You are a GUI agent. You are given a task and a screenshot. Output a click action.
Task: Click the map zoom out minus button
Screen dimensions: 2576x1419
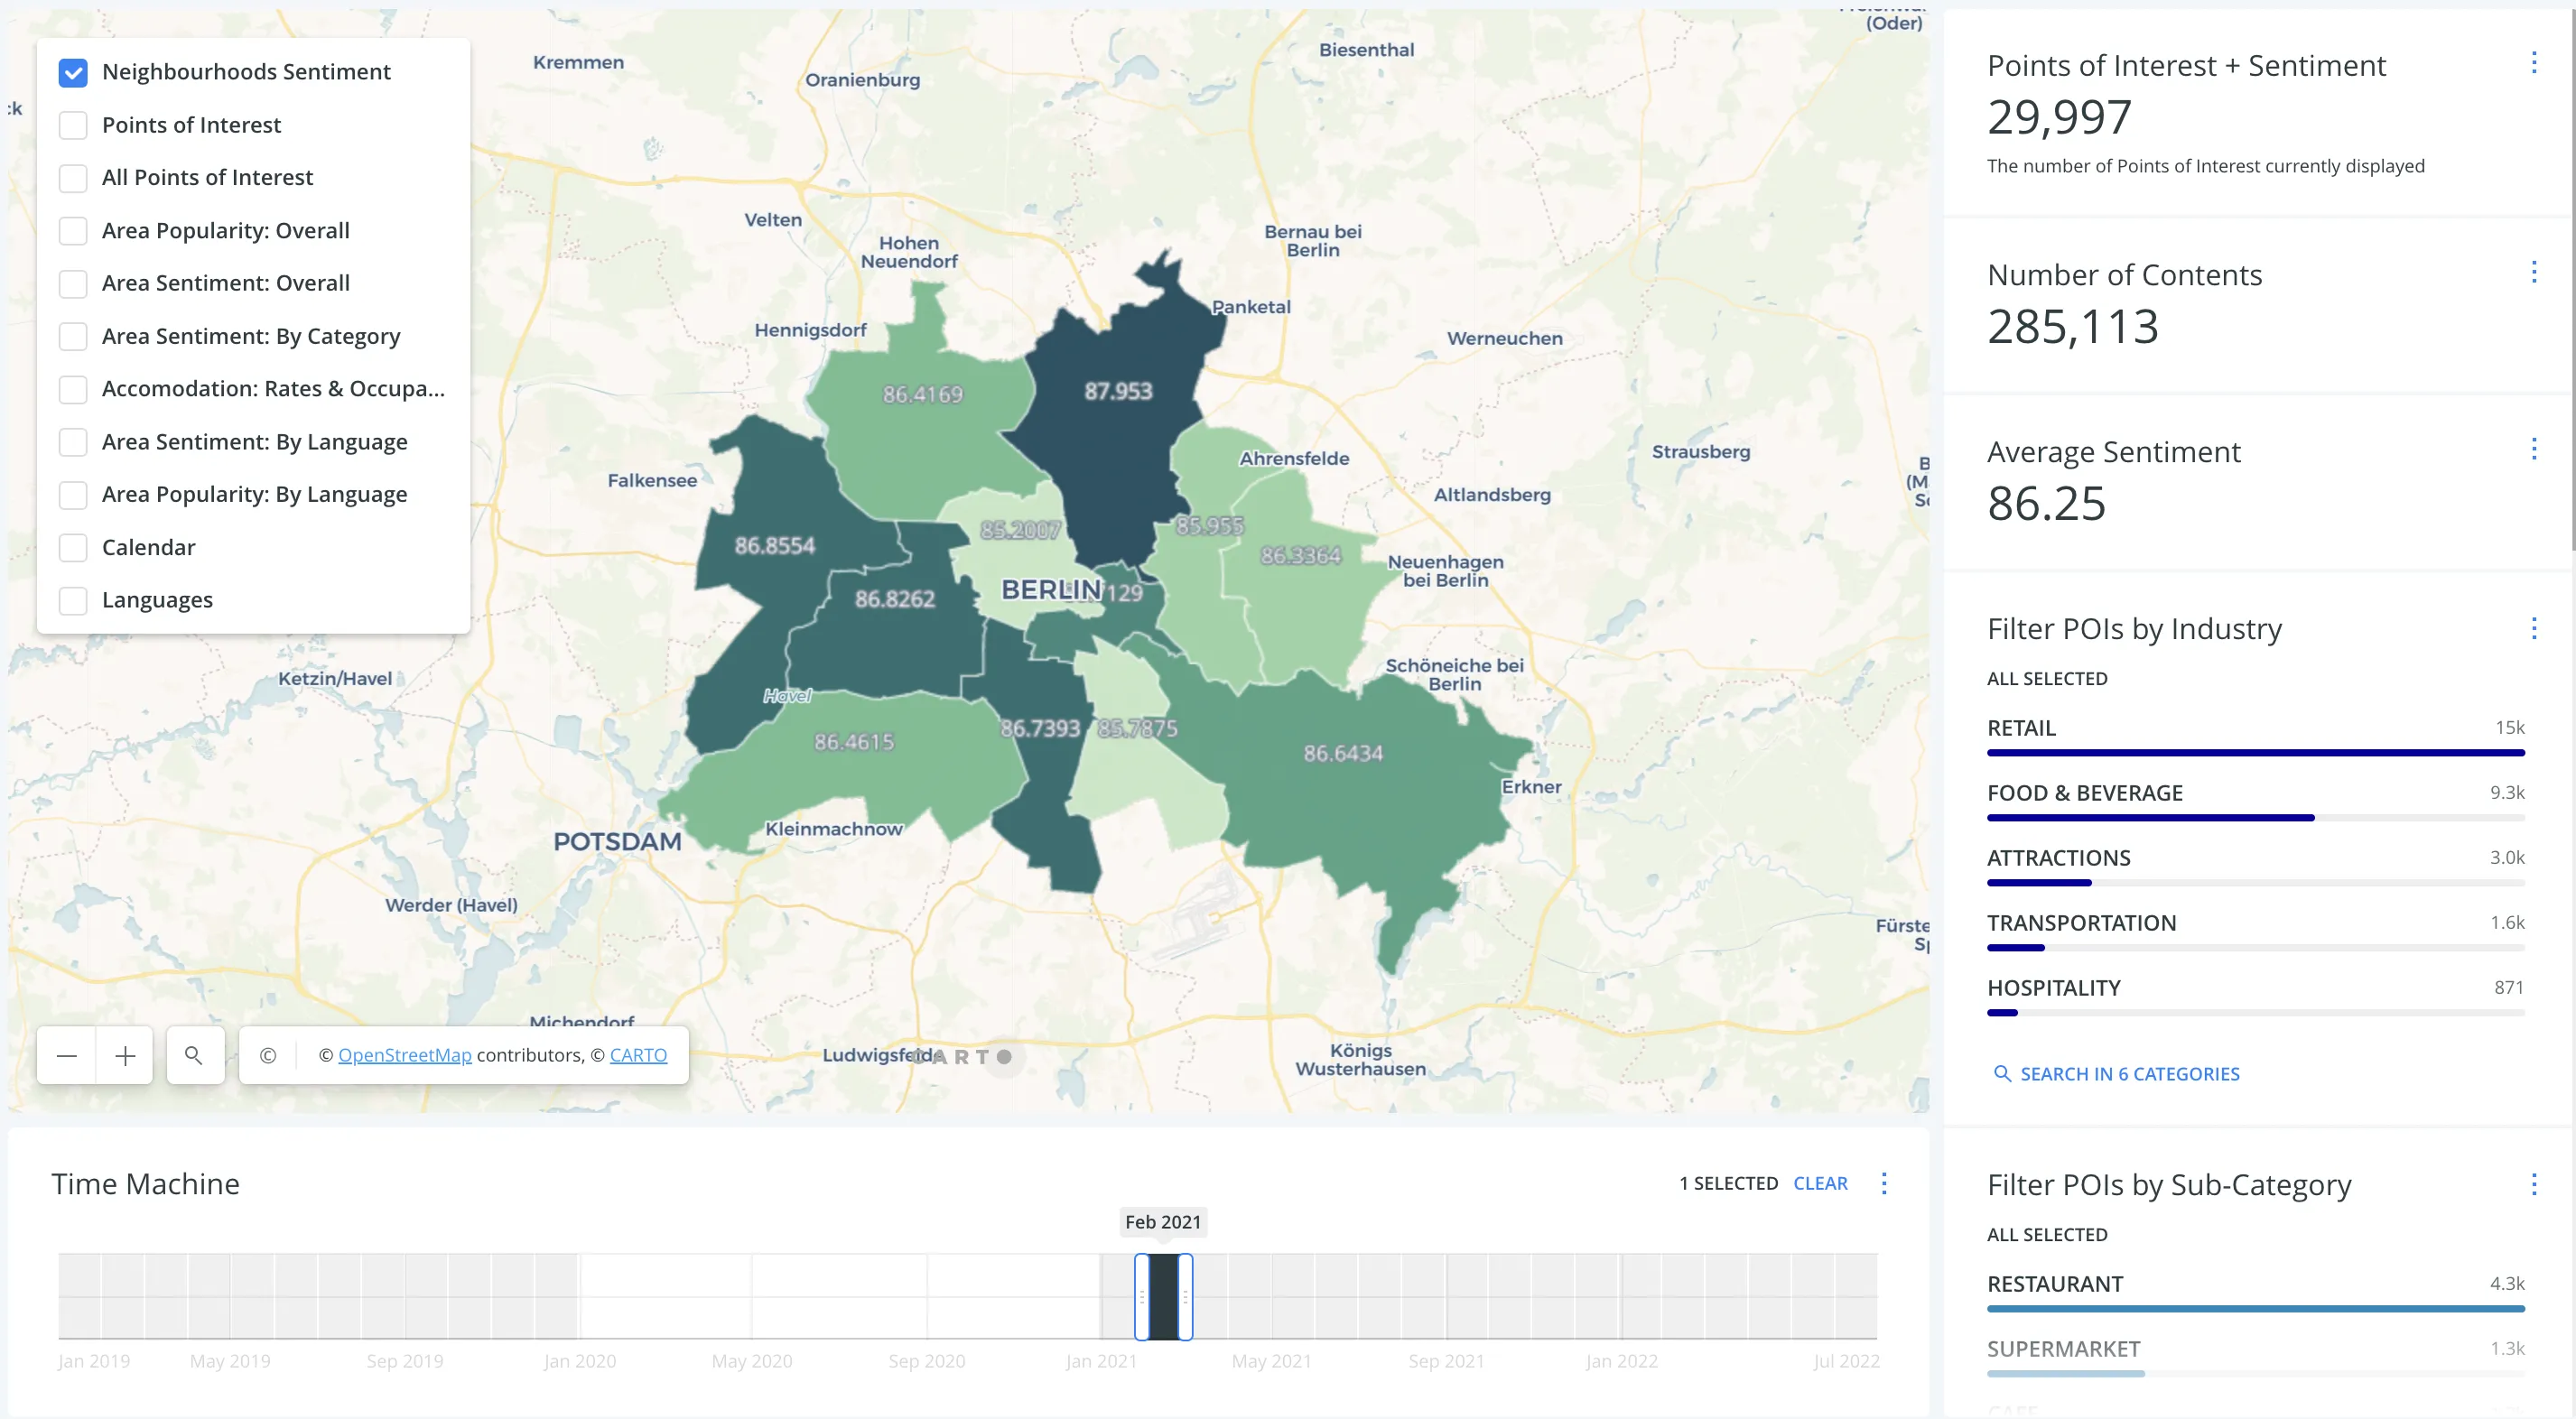coord(67,1056)
